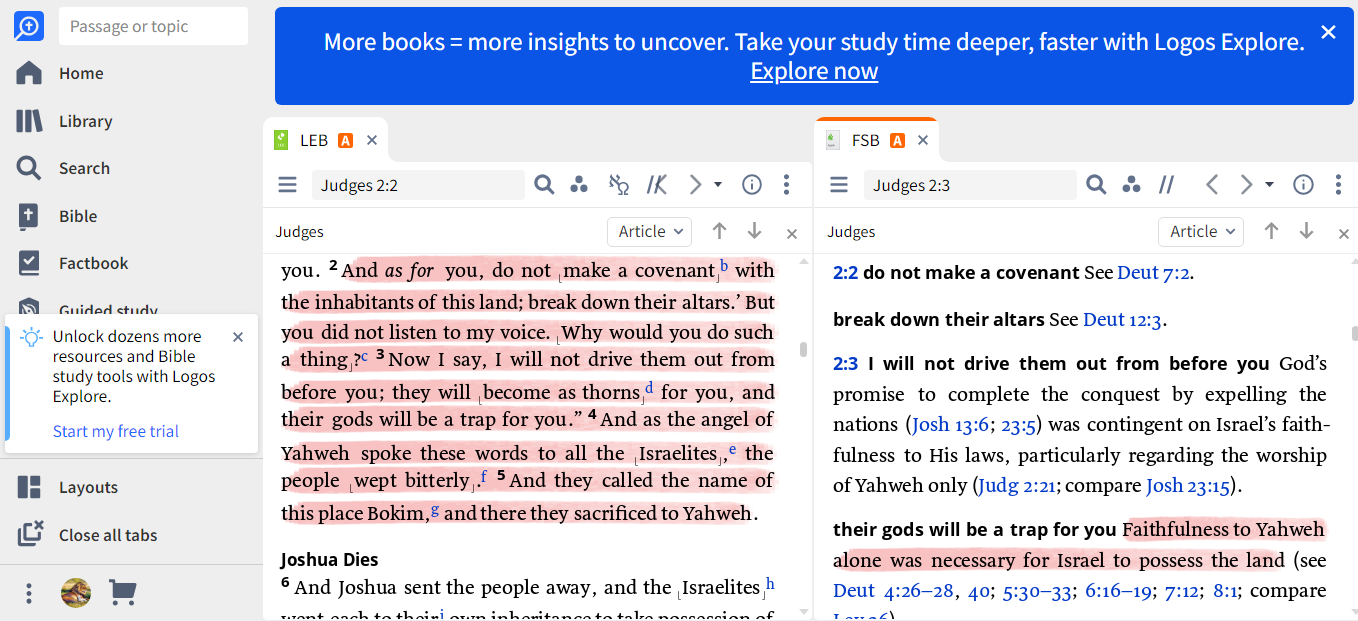Dismiss the Logos Explore blue banner
The width and height of the screenshot is (1358, 621).
(x=1328, y=32)
